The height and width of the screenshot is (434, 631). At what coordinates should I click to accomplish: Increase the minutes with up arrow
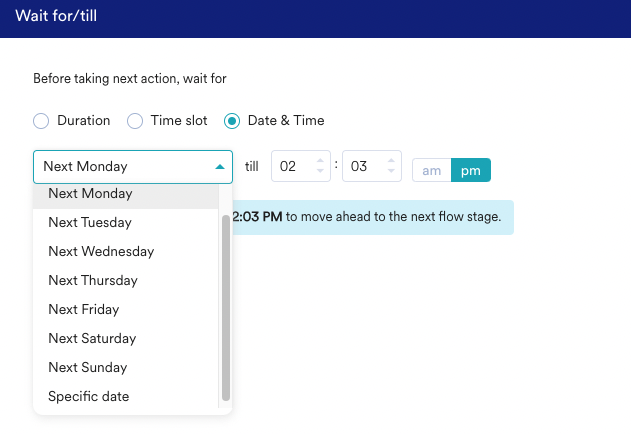(x=391, y=161)
